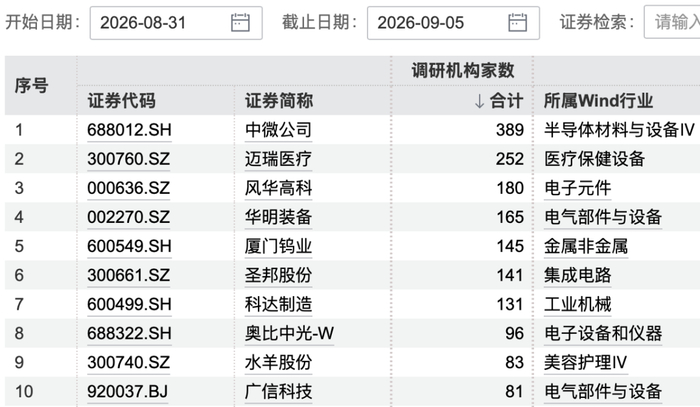Click the 证券代码 column header
This screenshot has height=407, width=700.
[121, 101]
